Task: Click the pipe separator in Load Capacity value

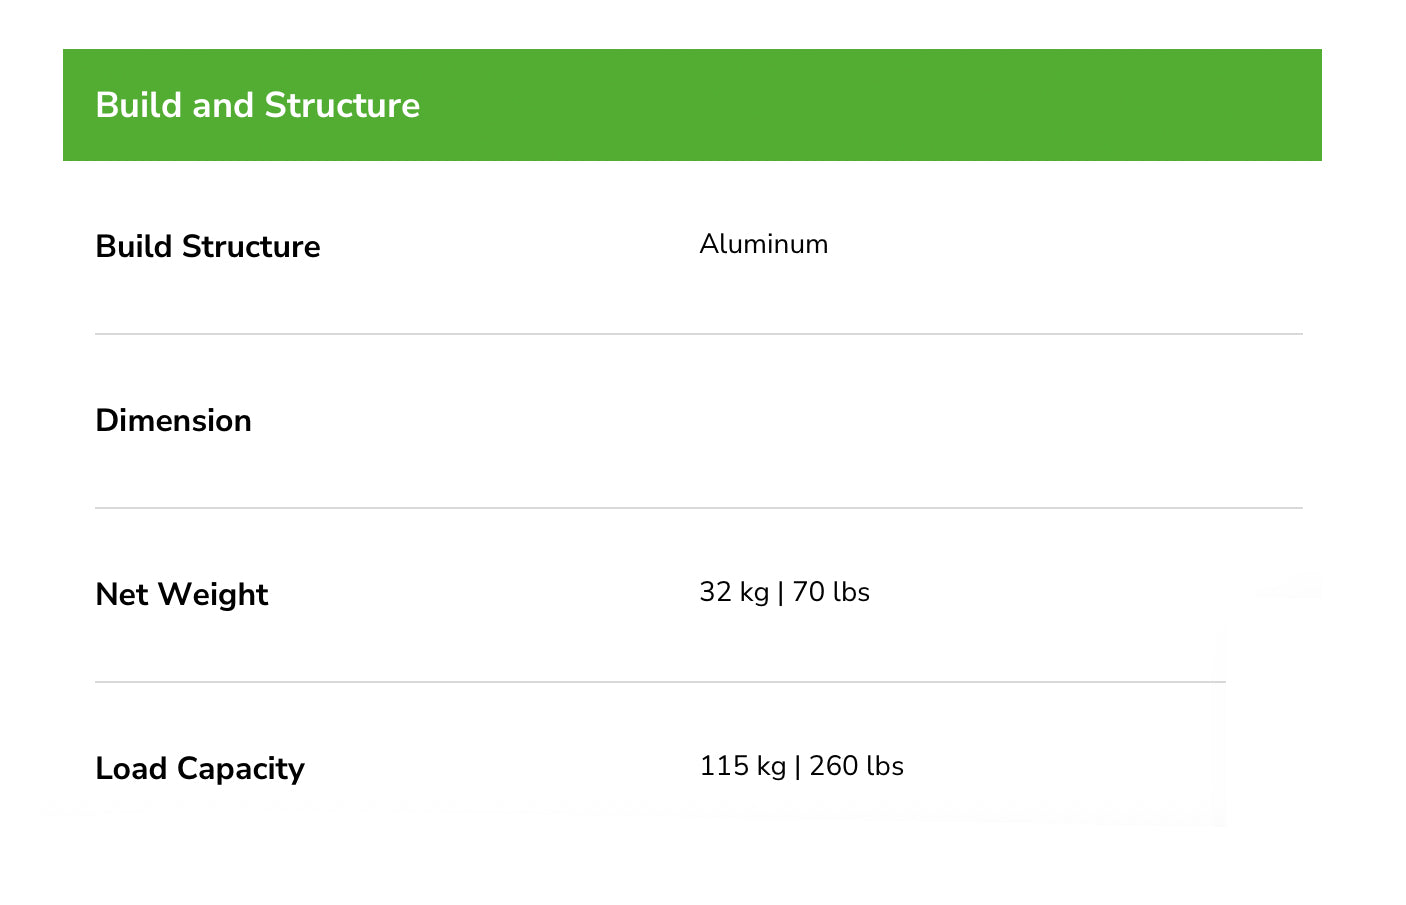Action: coord(798,766)
